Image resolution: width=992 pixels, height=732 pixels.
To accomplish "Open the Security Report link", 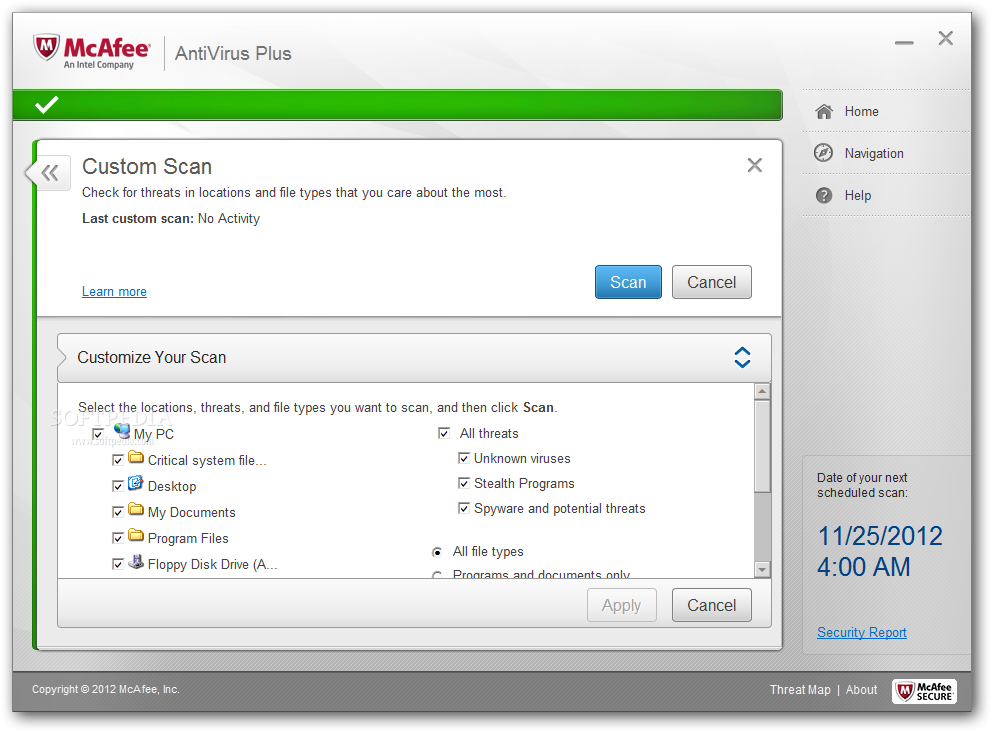I will coord(862,633).
